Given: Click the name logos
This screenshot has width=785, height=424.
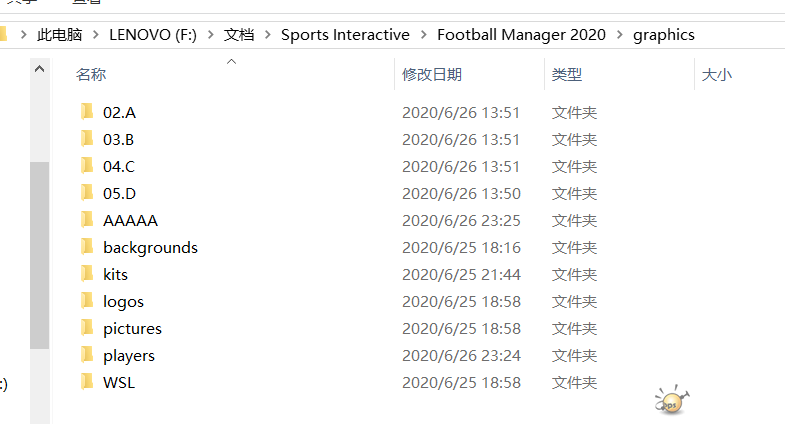Looking at the screenshot, I should click(123, 302).
